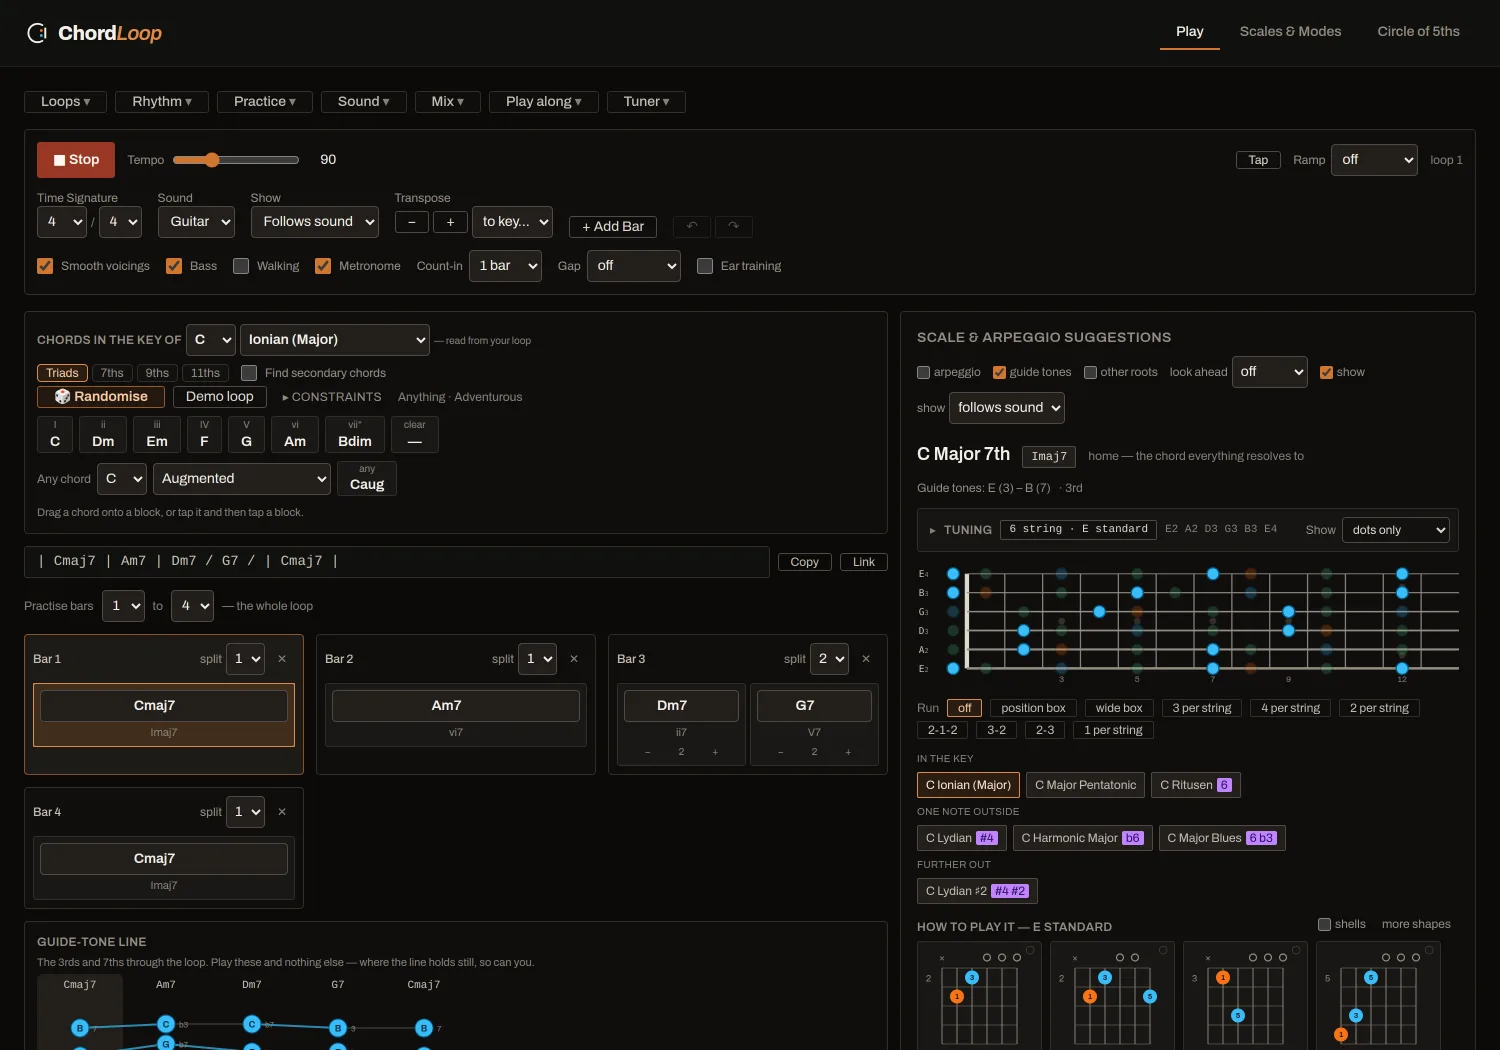
Task: Enable the other roots checkbox
Action: tap(1090, 372)
